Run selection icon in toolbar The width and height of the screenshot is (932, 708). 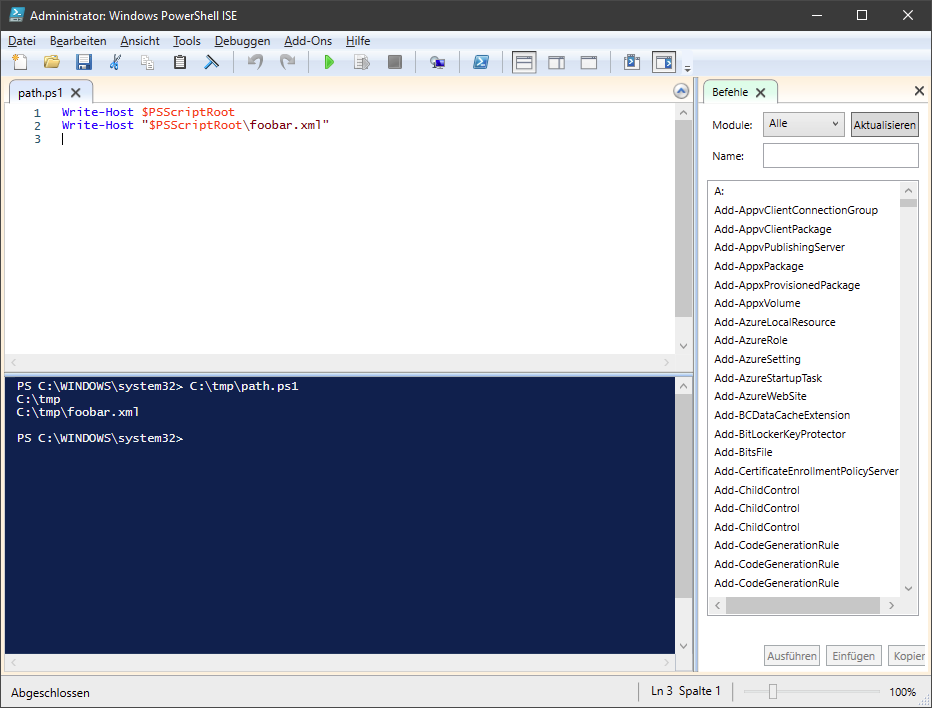tap(361, 62)
